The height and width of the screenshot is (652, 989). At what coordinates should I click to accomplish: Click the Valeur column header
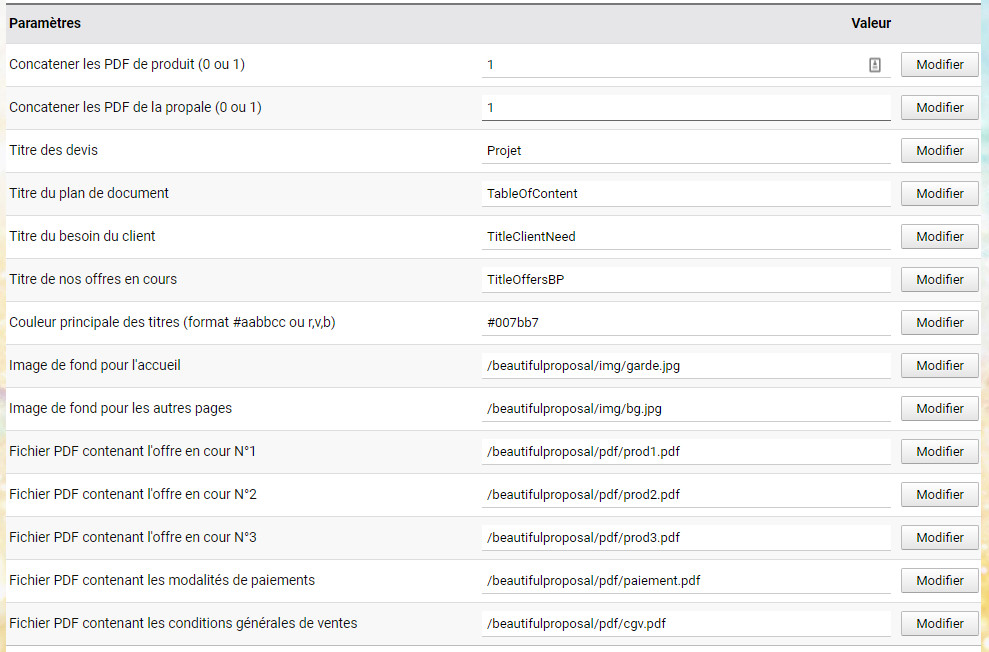(x=871, y=23)
